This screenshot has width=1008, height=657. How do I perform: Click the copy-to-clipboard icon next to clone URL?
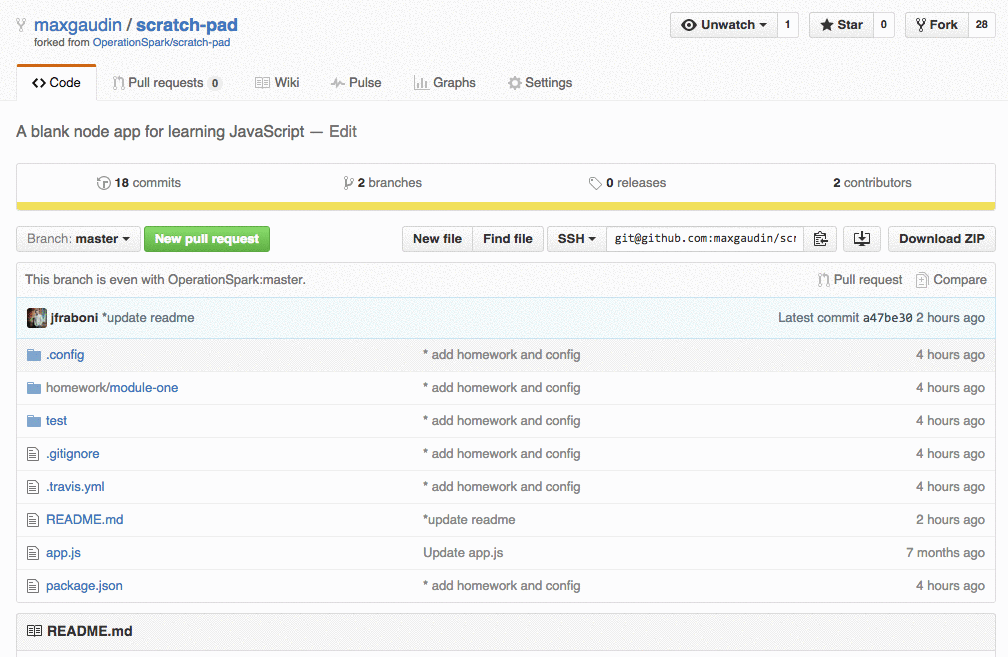tap(820, 238)
